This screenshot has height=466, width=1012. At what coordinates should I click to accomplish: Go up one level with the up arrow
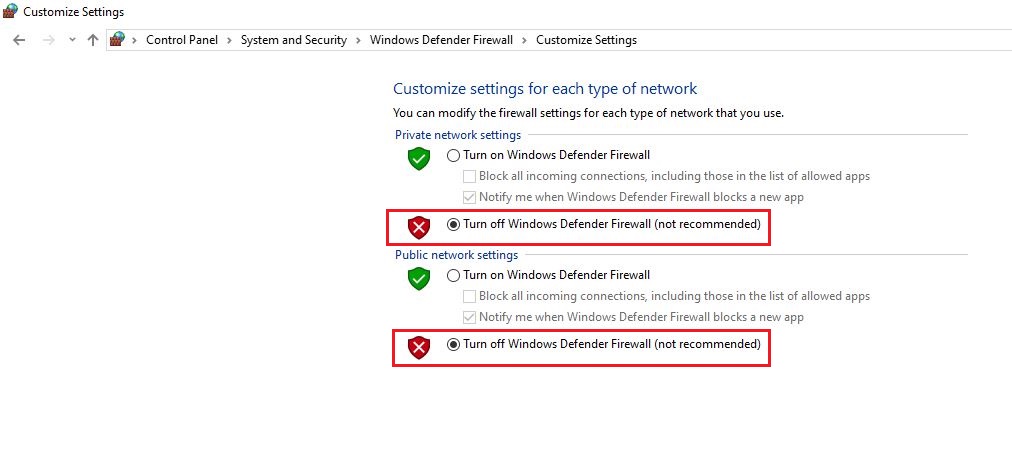pos(93,40)
